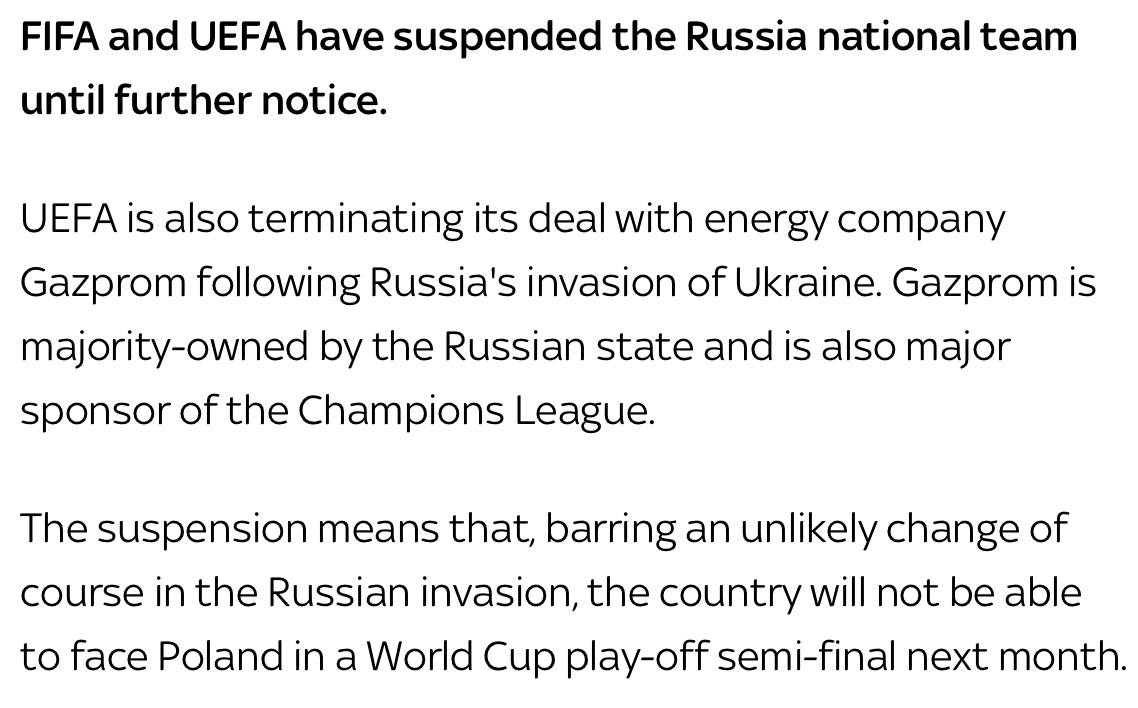Click the word "Ukraine"
Viewport: 1138px width, 708px height.
[x=808, y=282]
